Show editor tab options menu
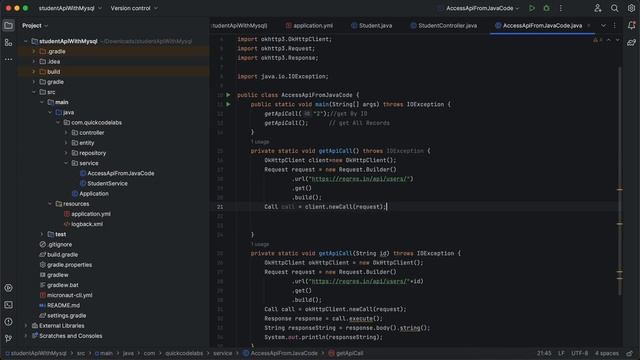640x360 pixels. click(x=614, y=26)
